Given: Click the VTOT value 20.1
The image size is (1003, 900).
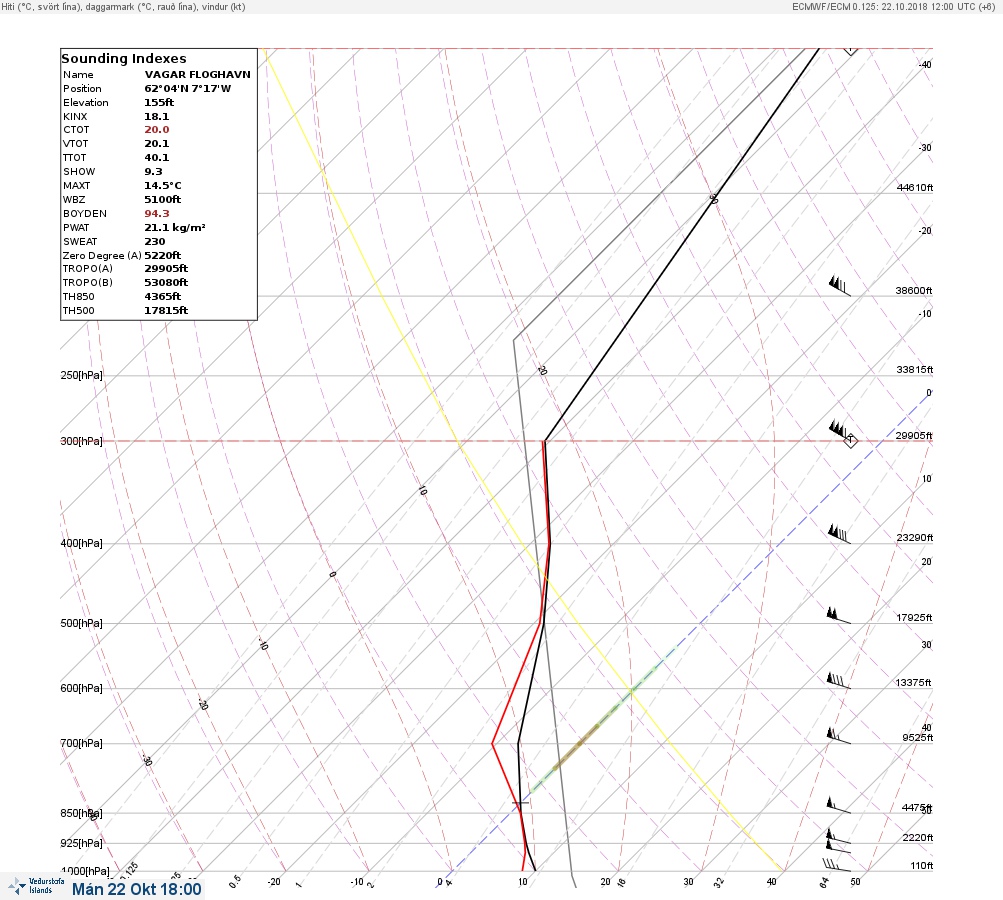Looking at the screenshot, I should click(x=157, y=143).
